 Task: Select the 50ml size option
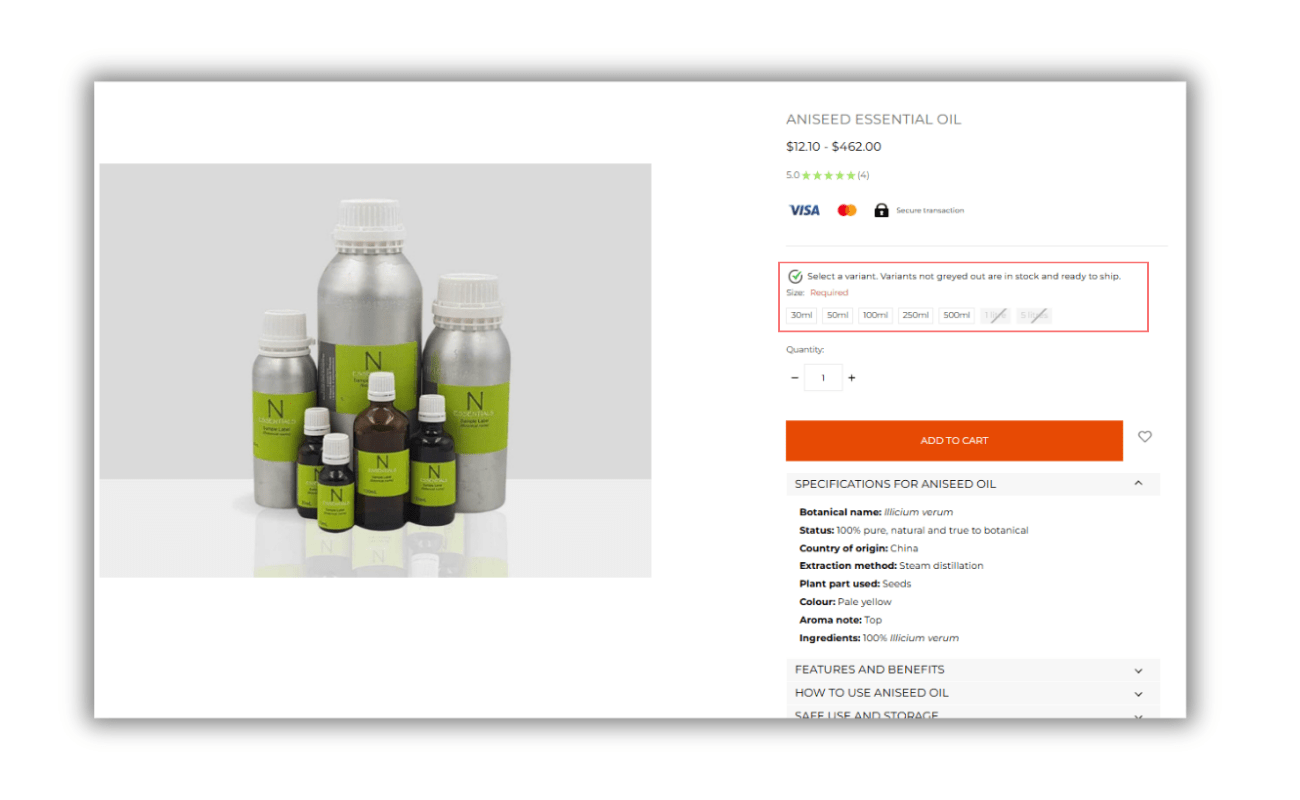(837, 315)
